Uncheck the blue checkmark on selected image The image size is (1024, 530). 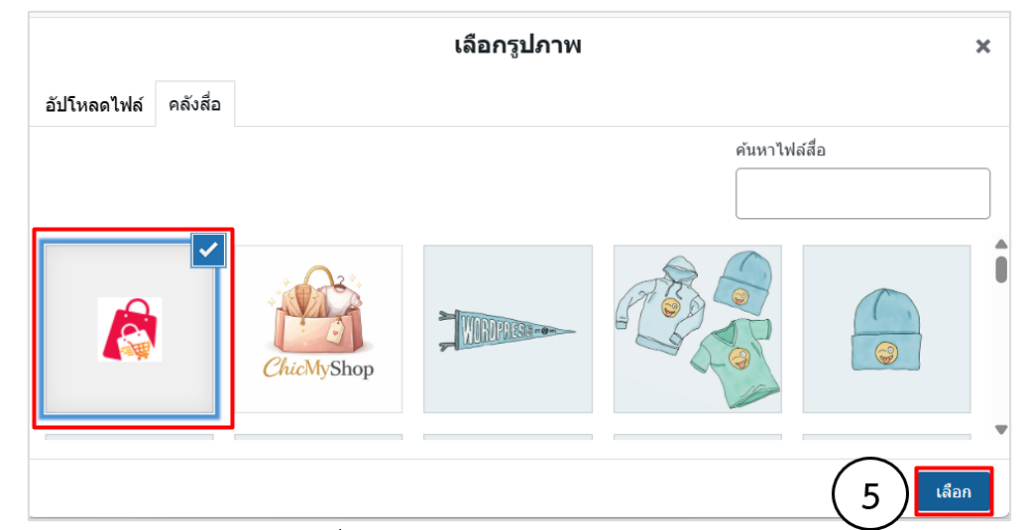pyautogui.click(x=208, y=251)
